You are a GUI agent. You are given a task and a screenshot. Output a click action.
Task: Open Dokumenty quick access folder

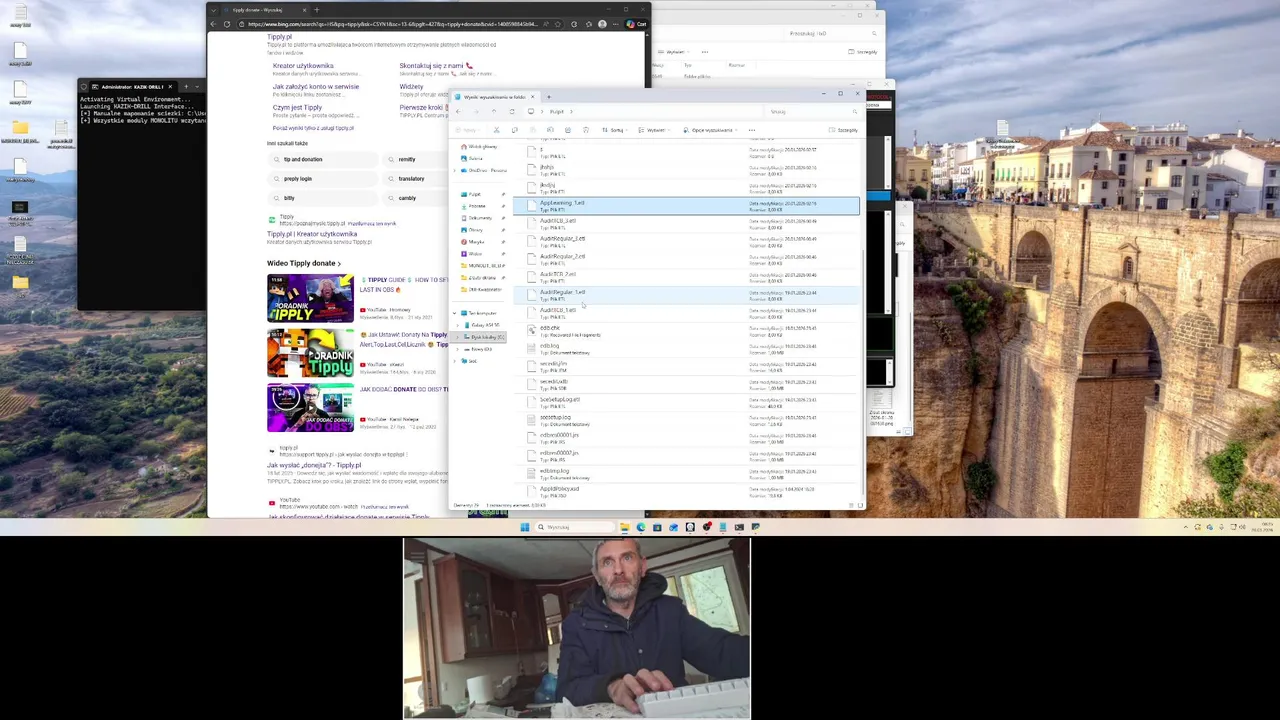pos(477,218)
